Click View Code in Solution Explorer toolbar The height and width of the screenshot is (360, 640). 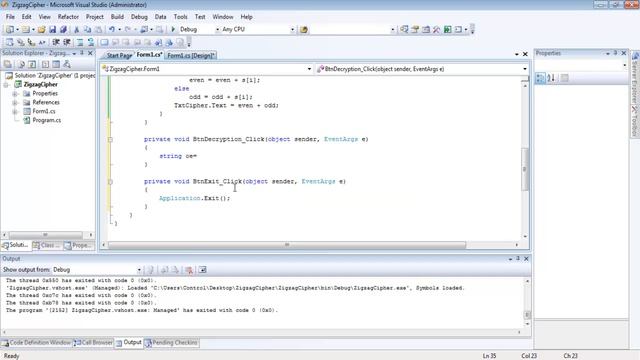tap(45, 64)
